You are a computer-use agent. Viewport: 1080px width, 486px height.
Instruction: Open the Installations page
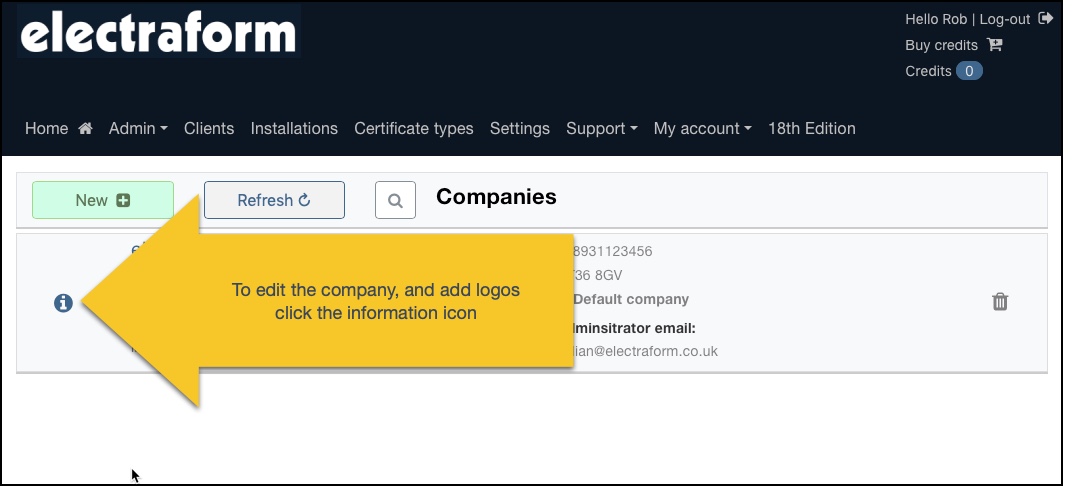(x=294, y=129)
